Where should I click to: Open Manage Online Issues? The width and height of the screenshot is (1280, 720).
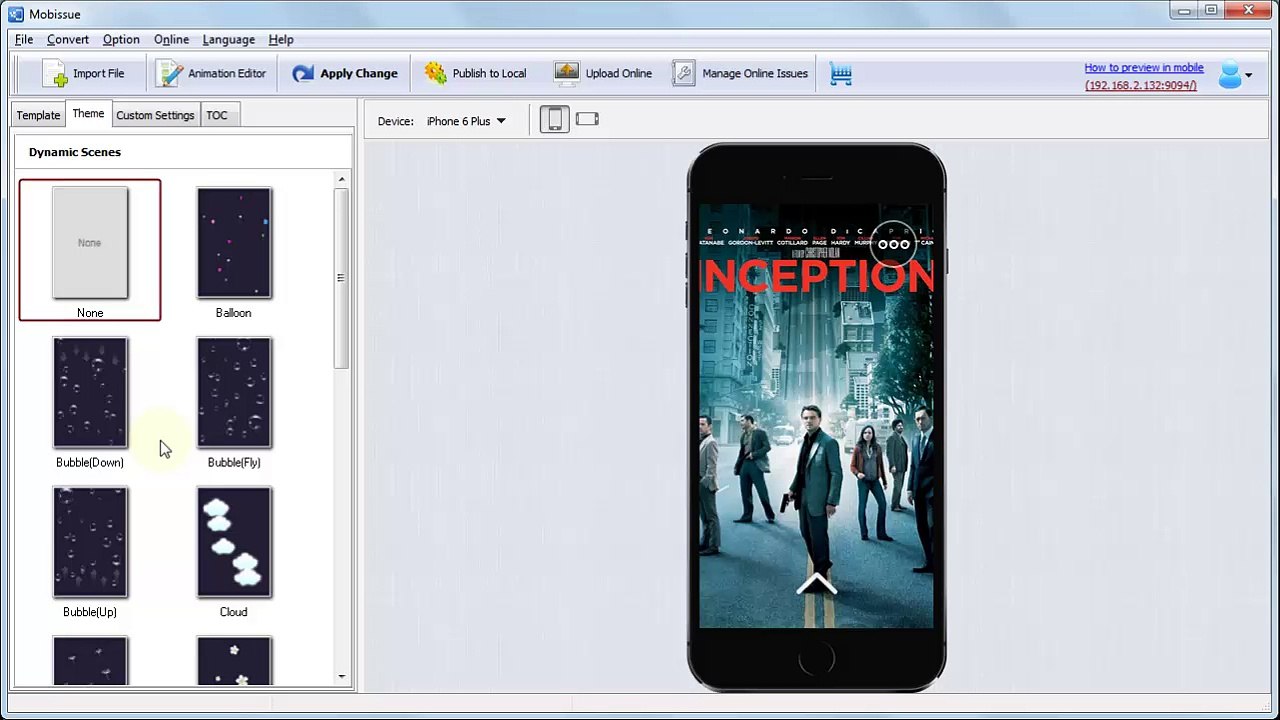click(x=740, y=73)
